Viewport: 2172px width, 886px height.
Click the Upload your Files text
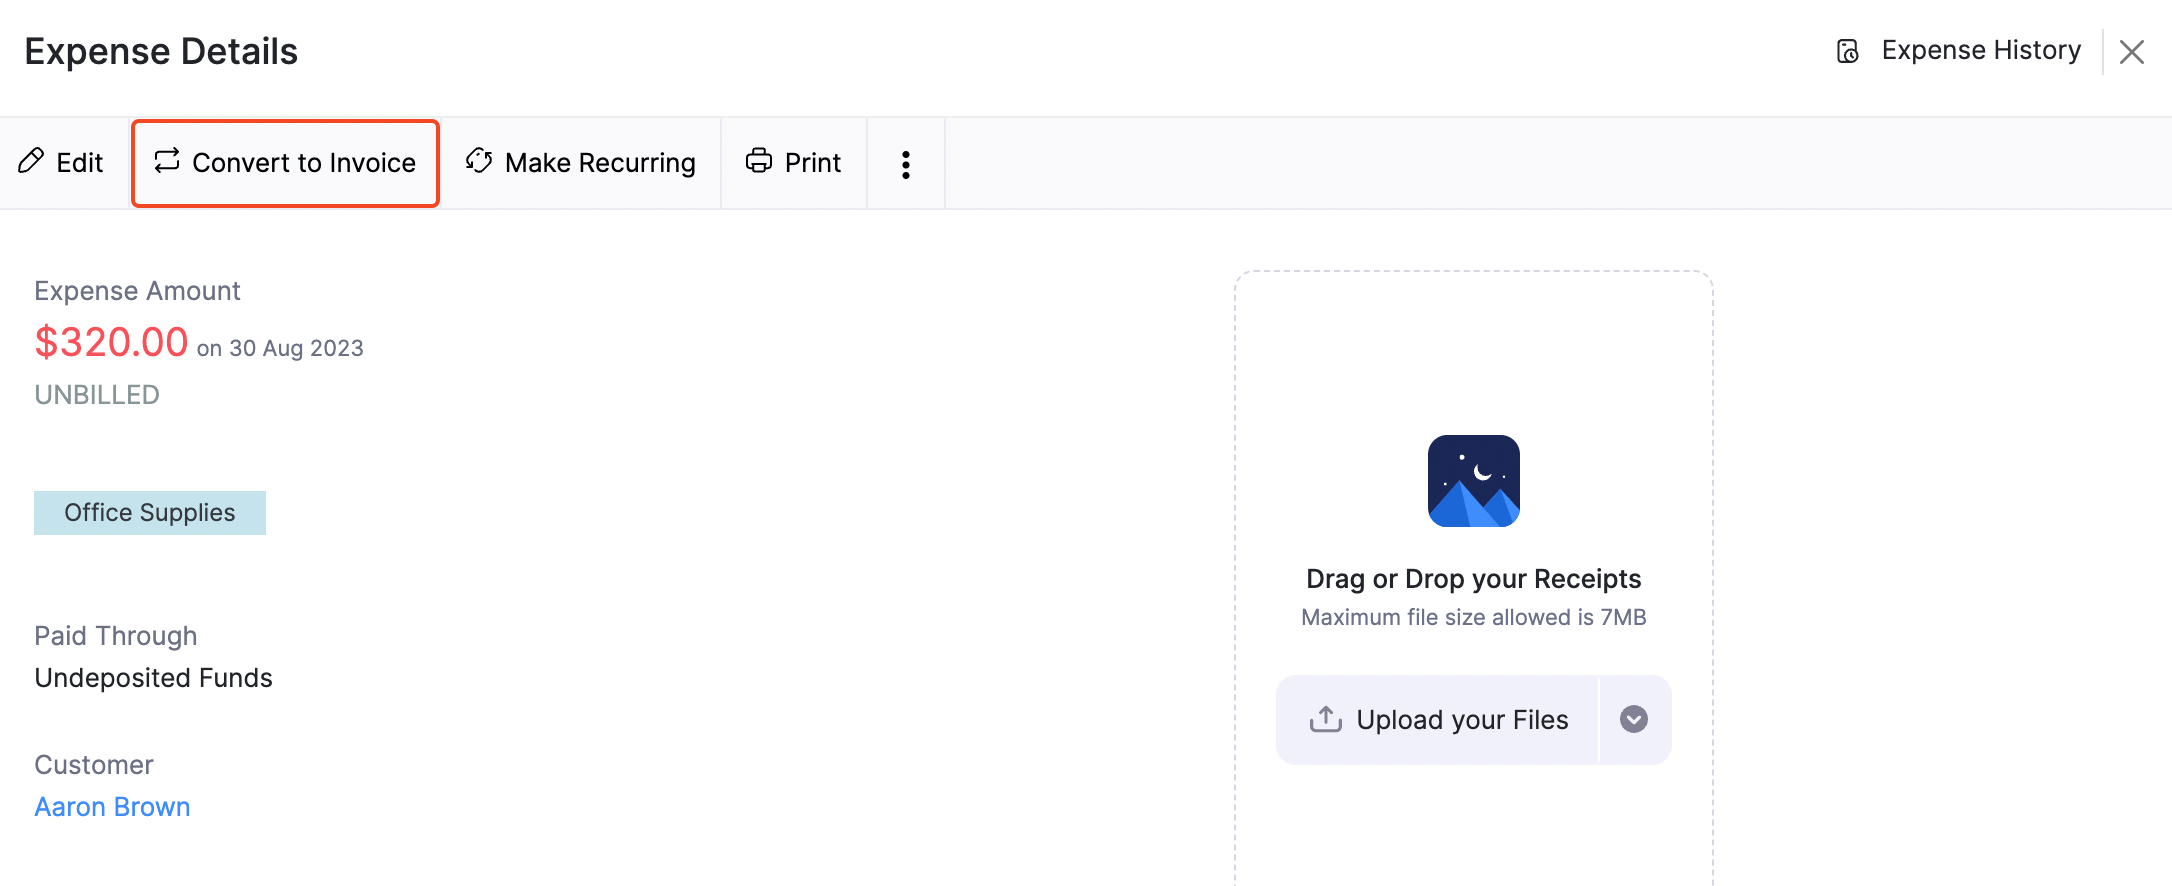pyautogui.click(x=1462, y=720)
